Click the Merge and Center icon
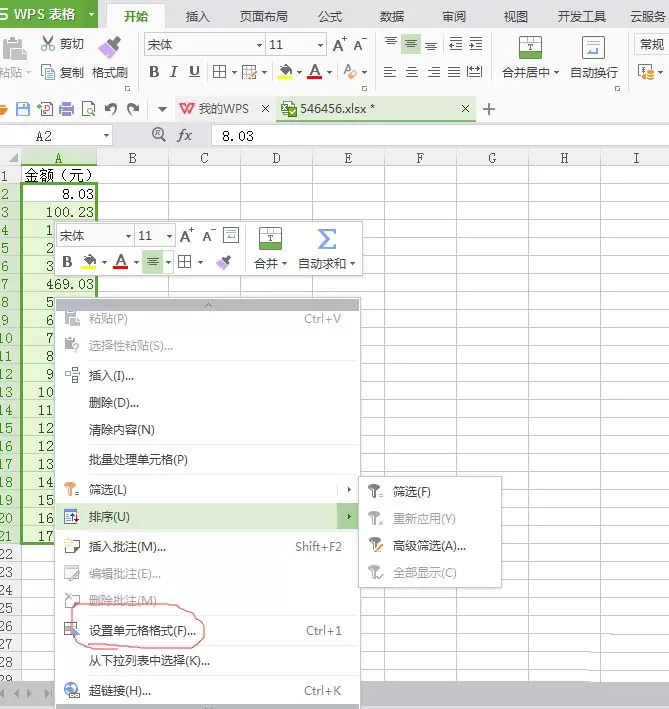The image size is (669, 709). tap(530, 47)
